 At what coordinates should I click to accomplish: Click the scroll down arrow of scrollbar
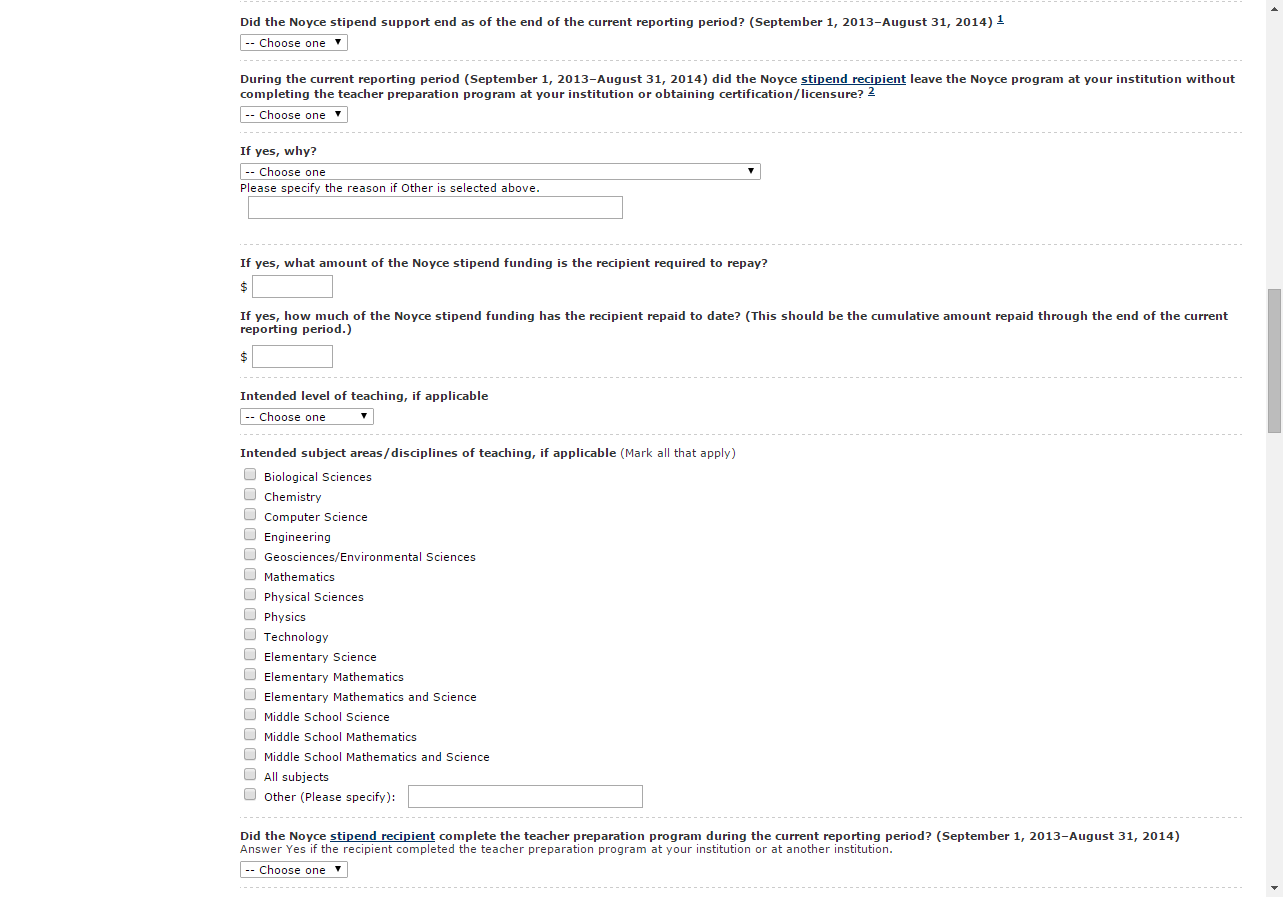pyautogui.click(x=1274, y=888)
